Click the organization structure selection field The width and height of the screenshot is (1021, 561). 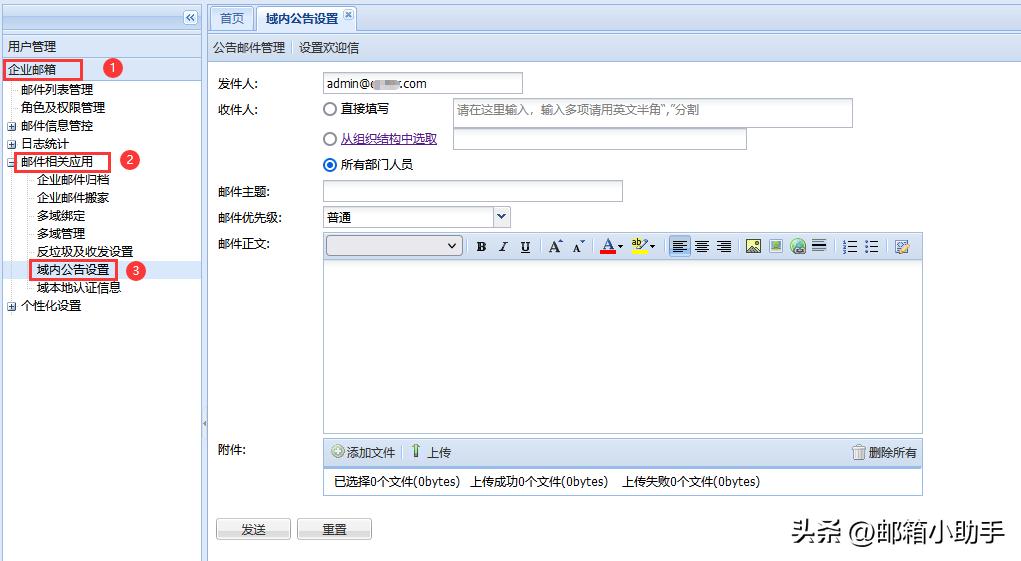tap(600, 139)
